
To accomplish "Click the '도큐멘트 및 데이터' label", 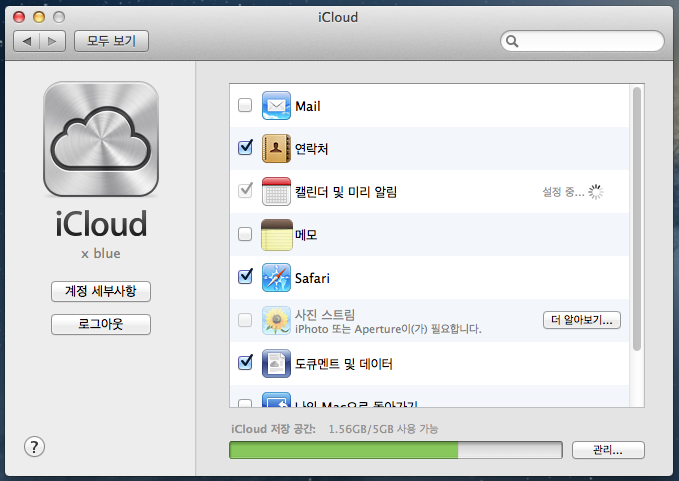I will click(343, 364).
